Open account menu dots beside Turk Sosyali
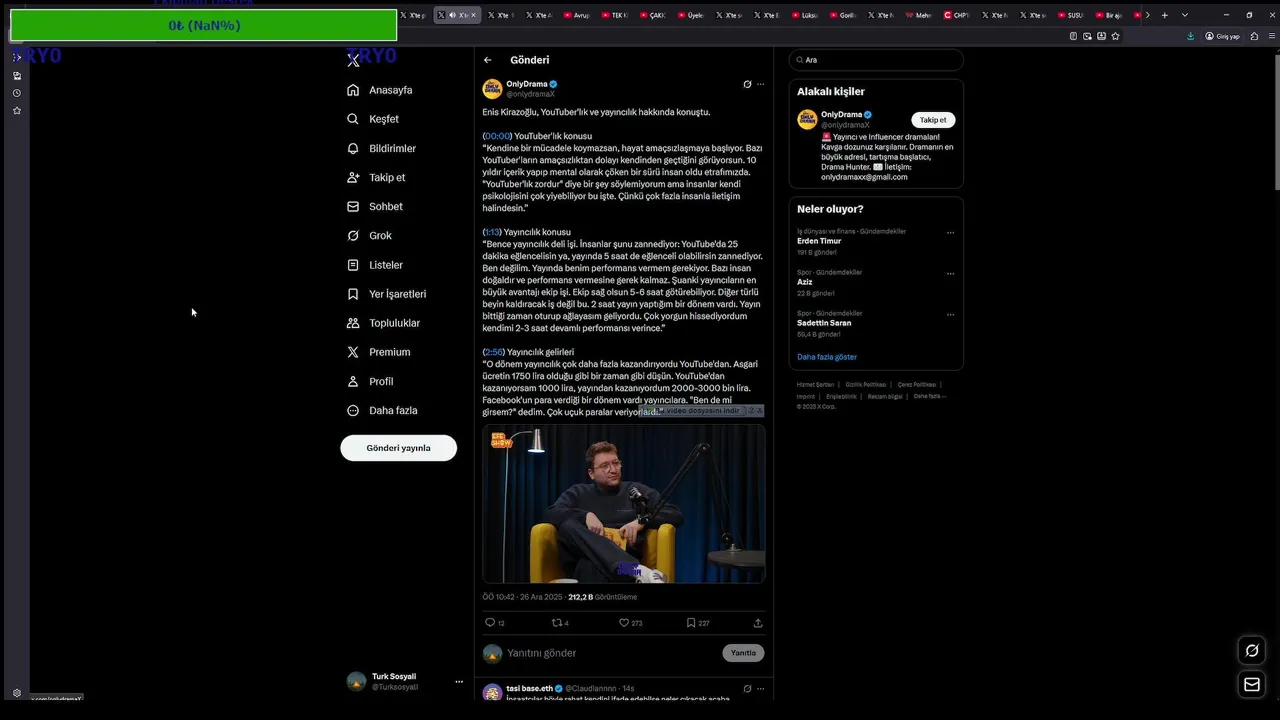Viewport: 1280px width, 720px height. pyautogui.click(x=459, y=682)
